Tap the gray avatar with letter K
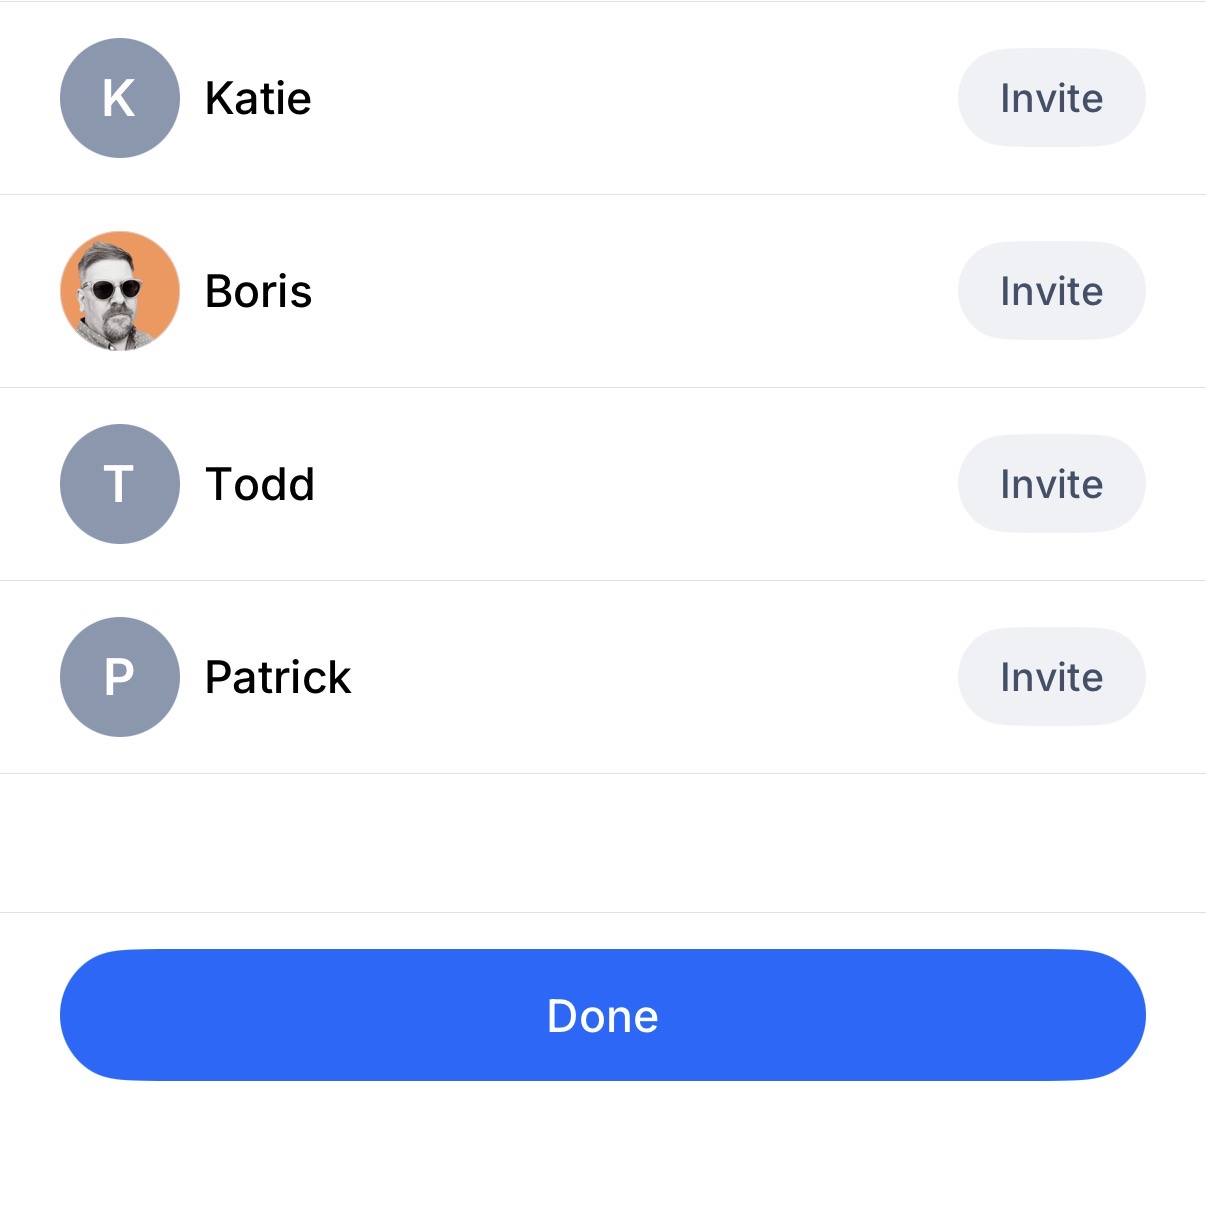 pyautogui.click(x=120, y=98)
